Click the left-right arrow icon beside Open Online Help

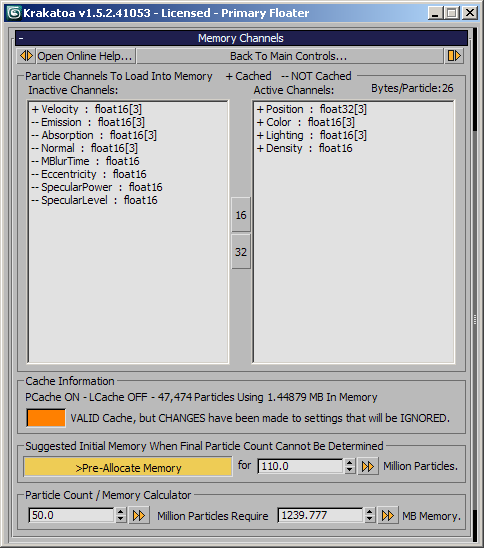point(26,56)
